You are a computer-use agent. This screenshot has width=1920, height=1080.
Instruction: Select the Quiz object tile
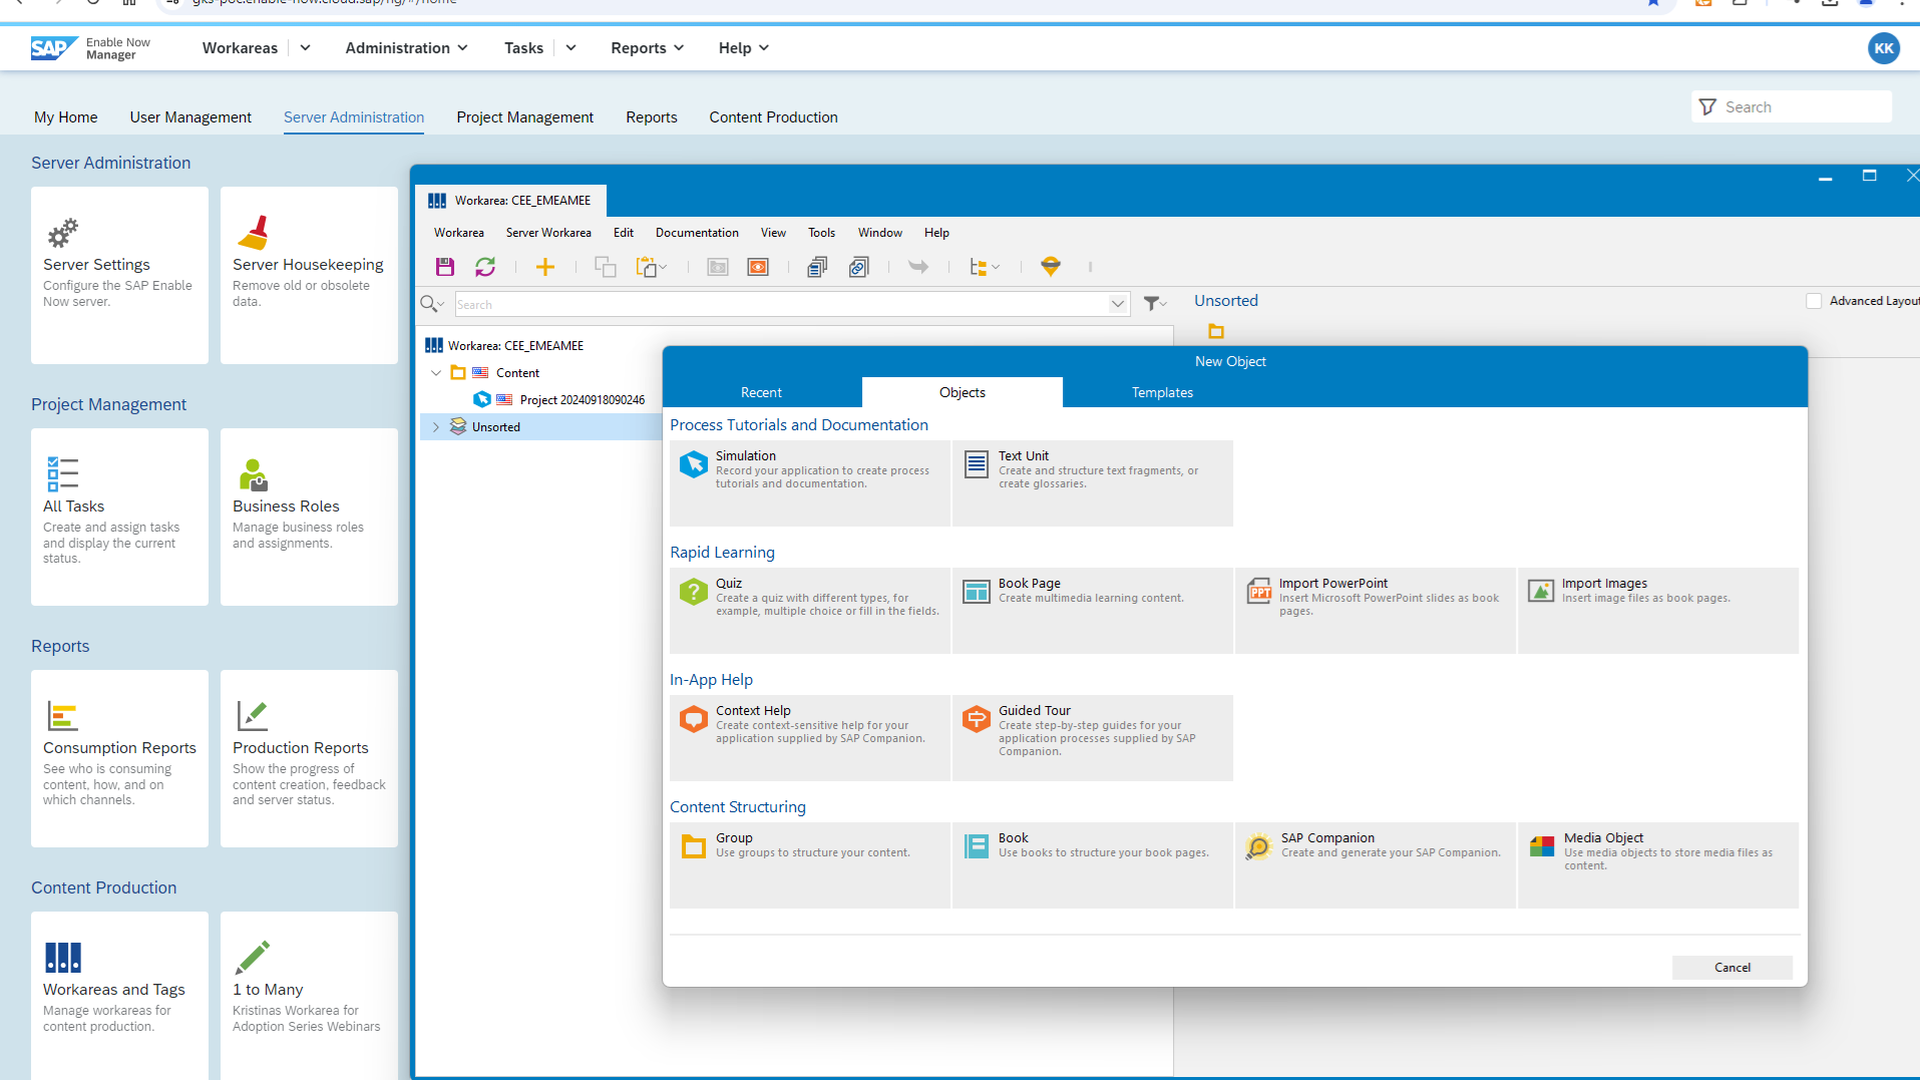click(809, 609)
